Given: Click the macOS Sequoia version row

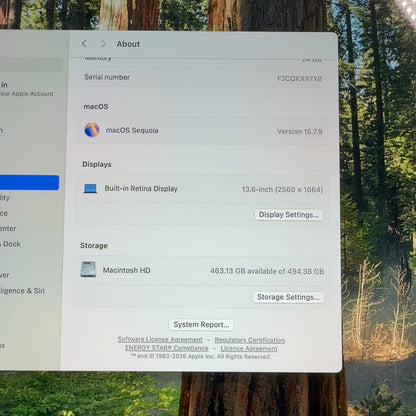Looking at the screenshot, I should tap(203, 130).
